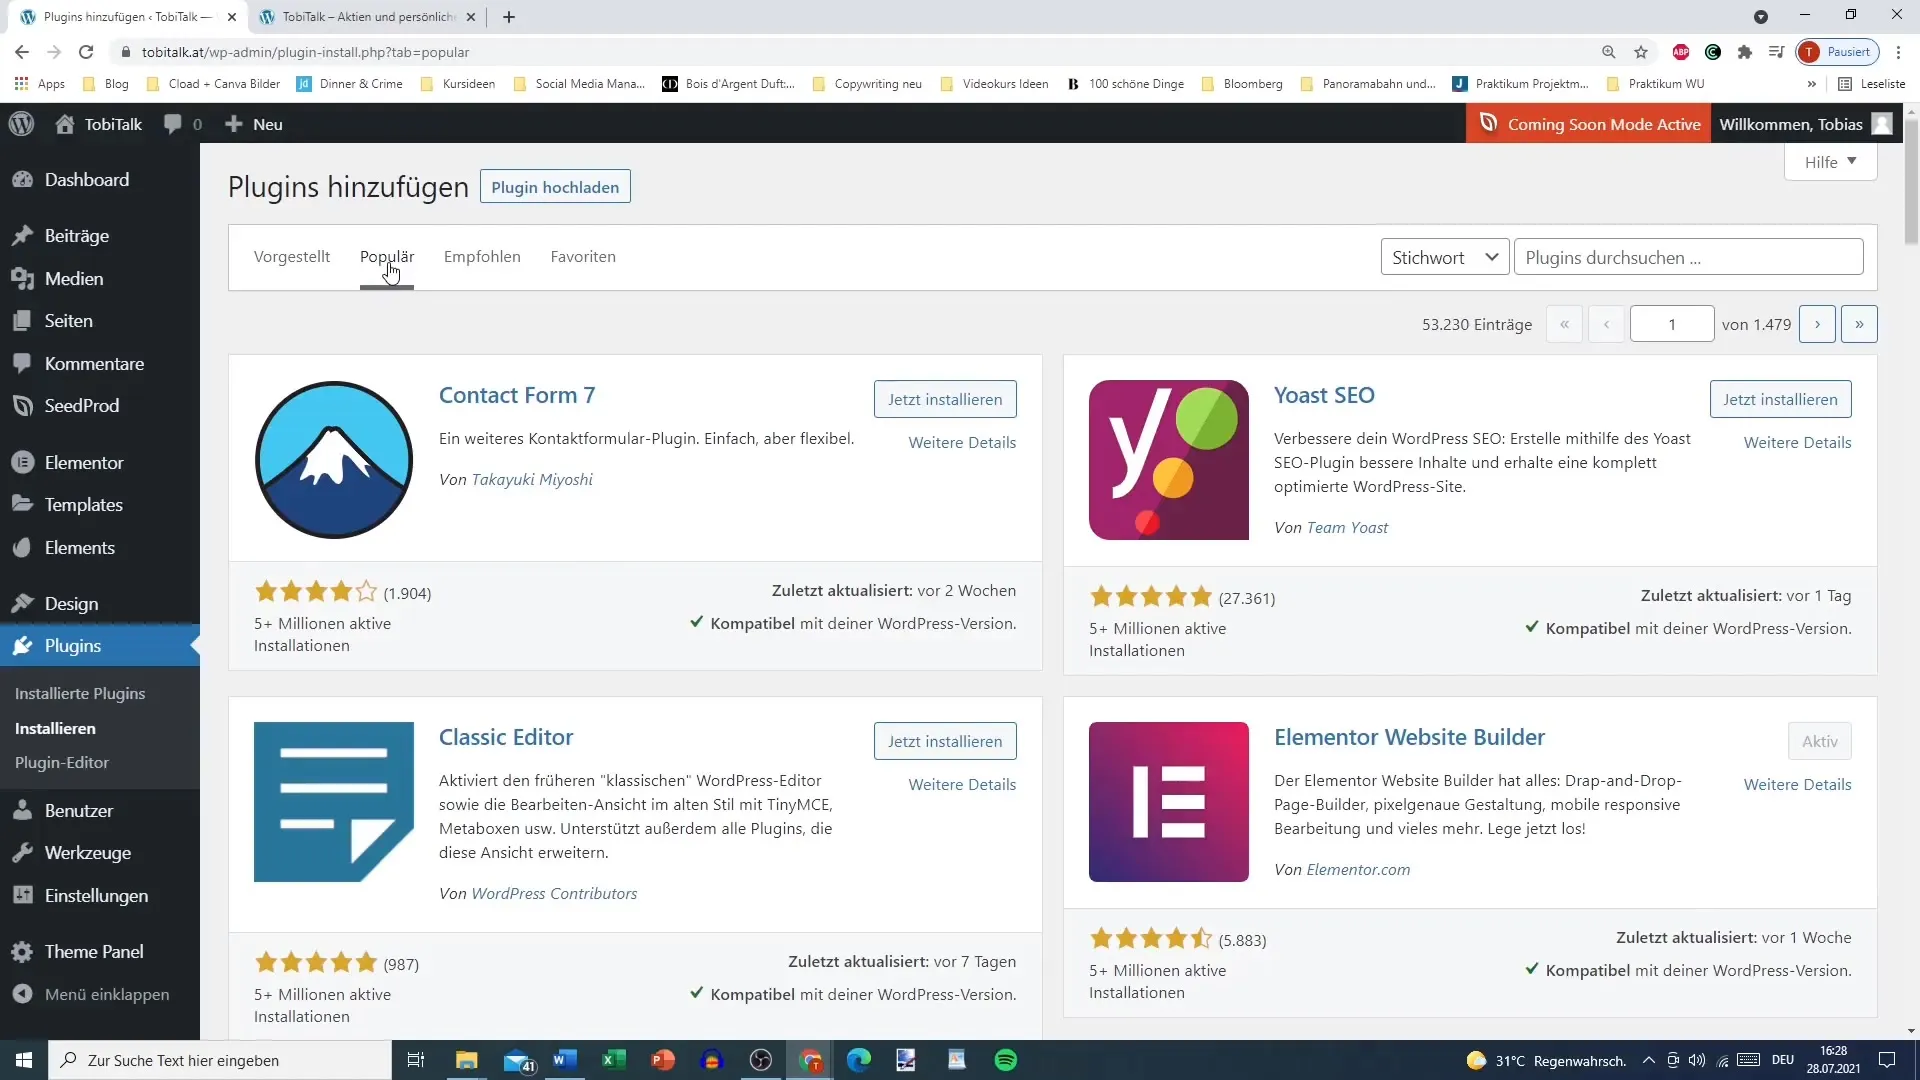This screenshot has width=1920, height=1080.
Task: Click Weitere Details for Yoast SEO
Action: (x=1797, y=442)
